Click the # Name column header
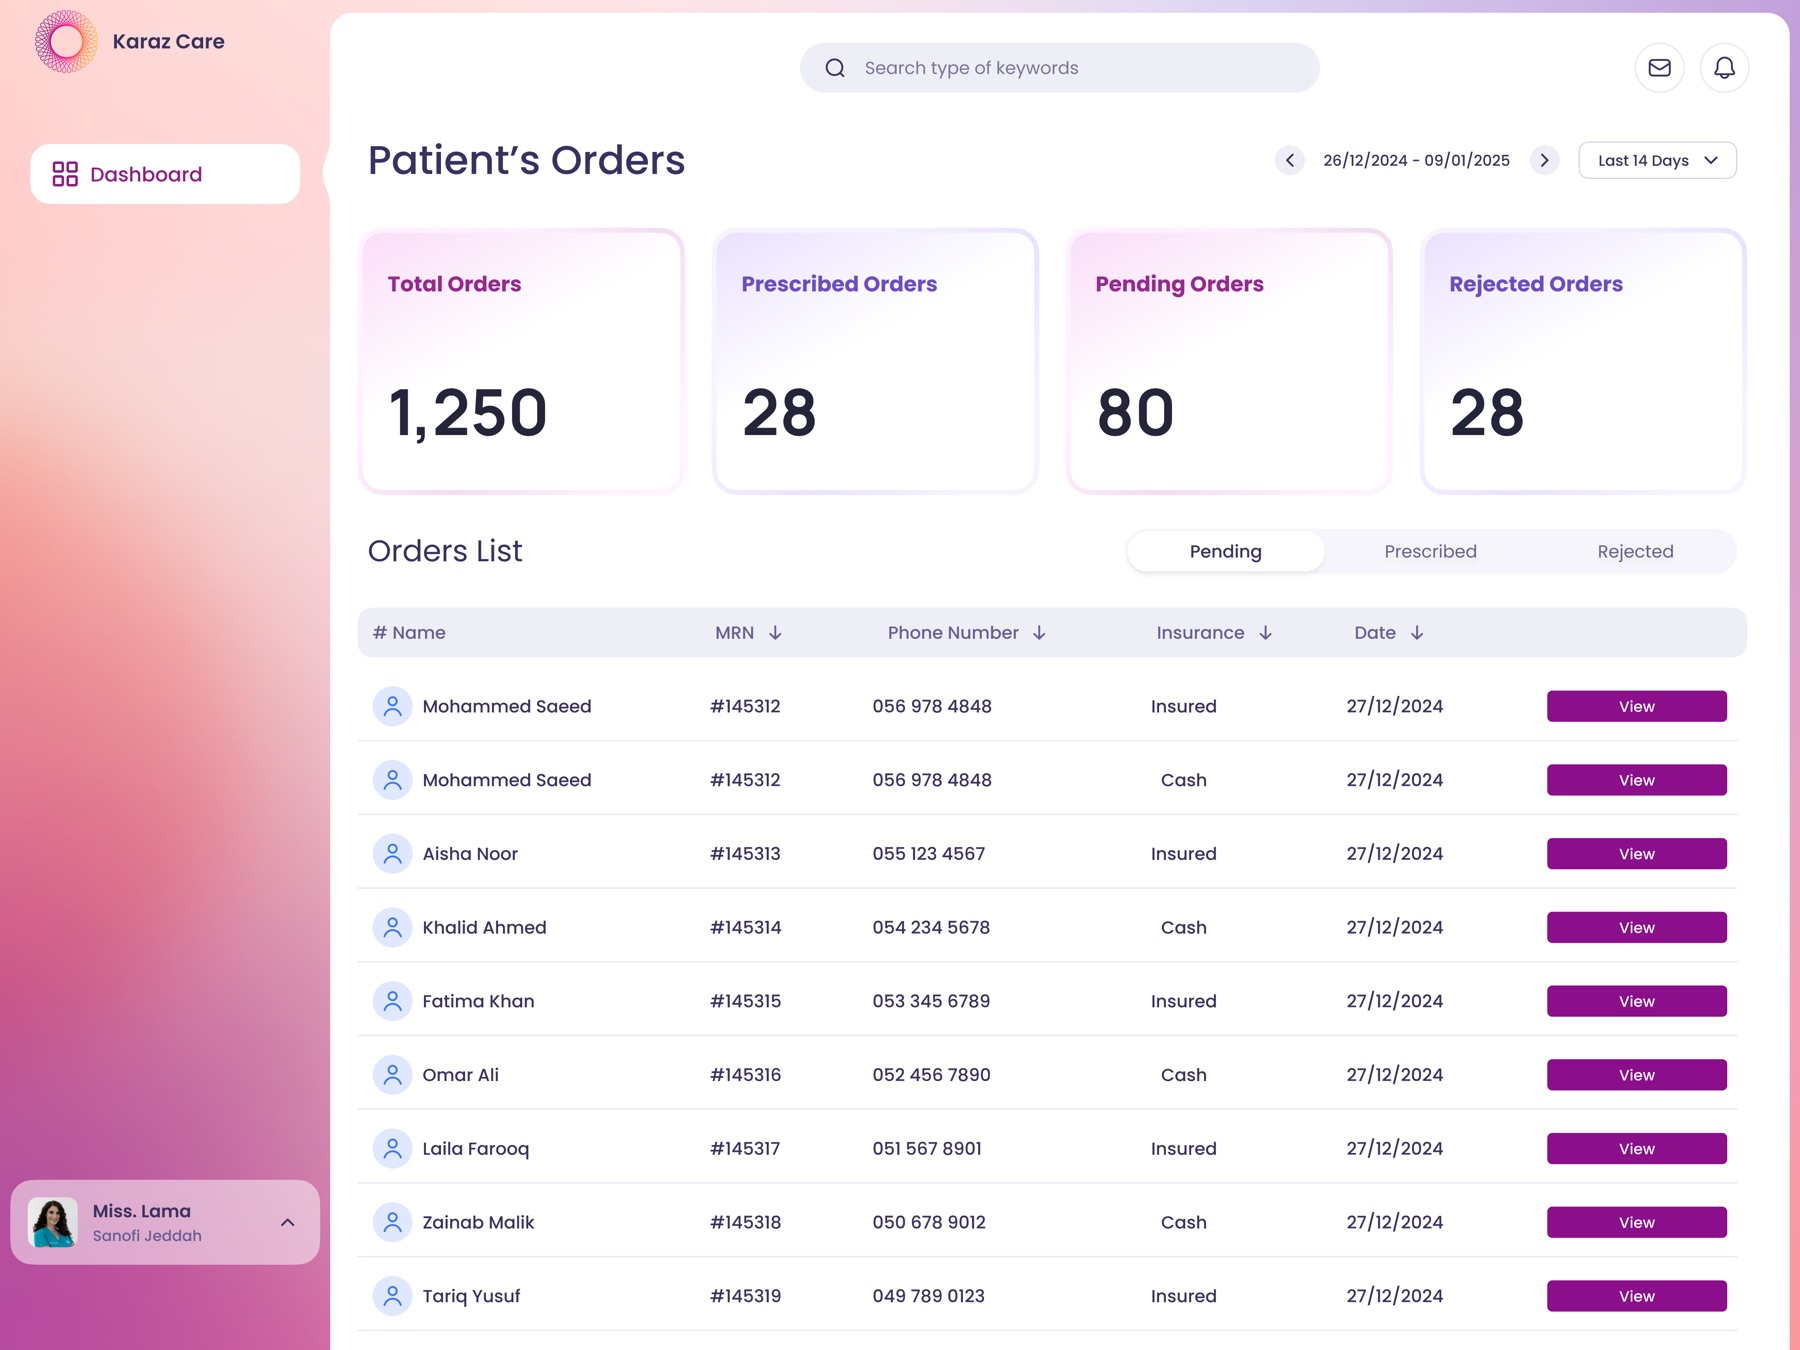The image size is (1800, 1350). 409,633
